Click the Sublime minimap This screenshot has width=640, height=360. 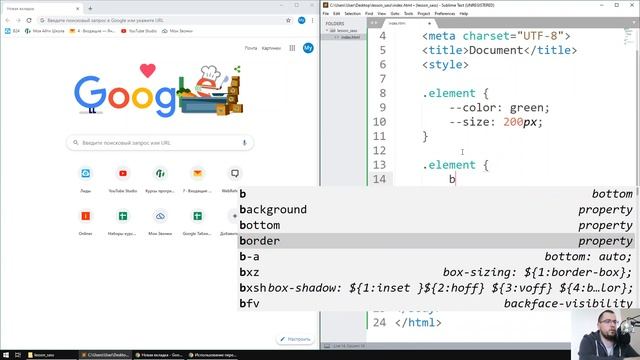click(628, 37)
